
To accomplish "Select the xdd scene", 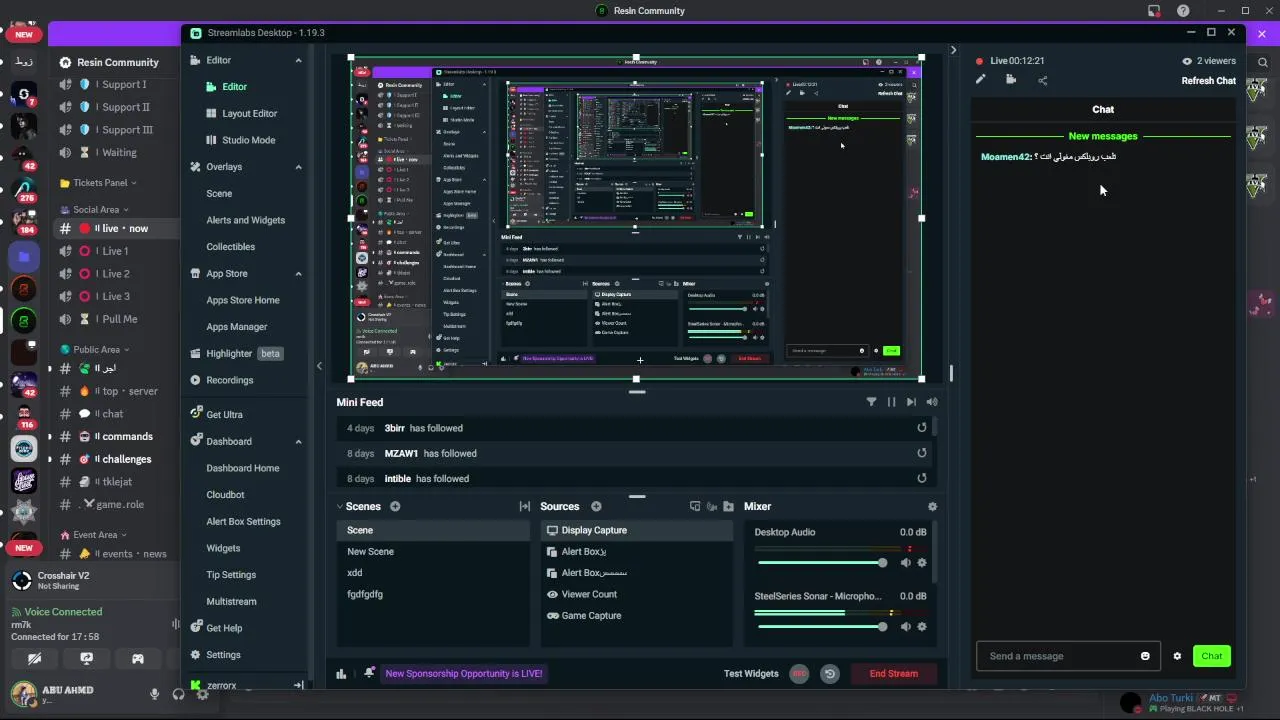I will 433,573.
